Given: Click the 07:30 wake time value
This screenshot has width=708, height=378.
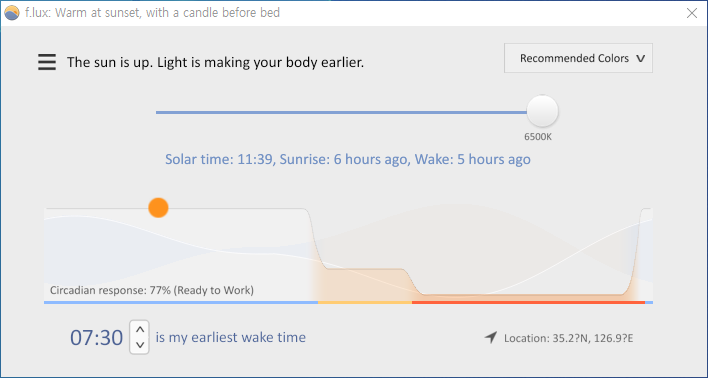Looking at the screenshot, I should click(x=96, y=338).
